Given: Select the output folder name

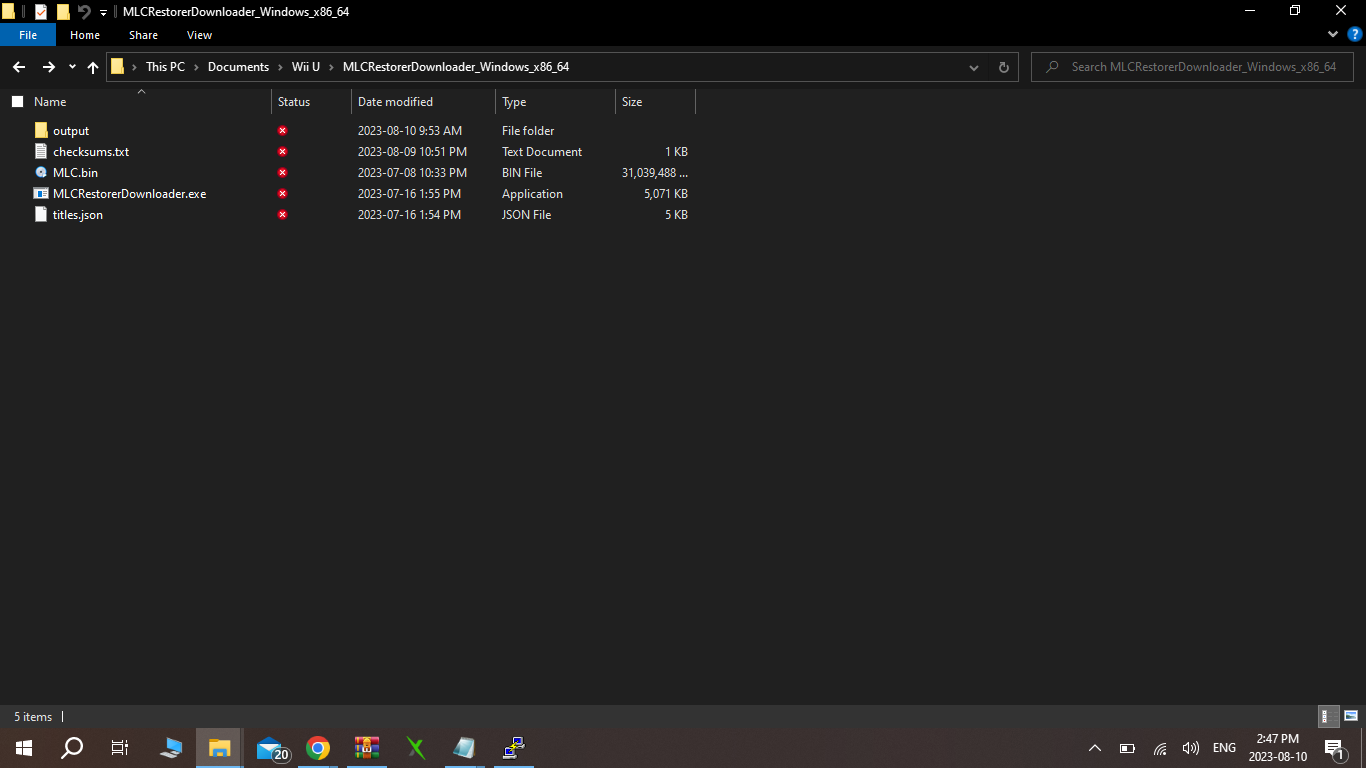Looking at the screenshot, I should tap(71, 131).
